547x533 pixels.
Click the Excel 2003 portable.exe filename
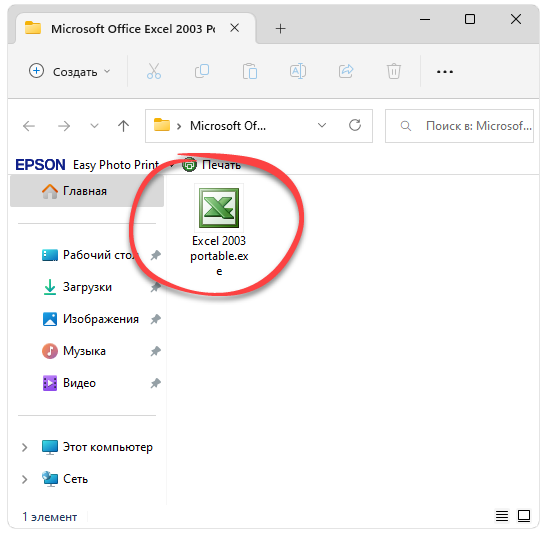(x=219, y=256)
